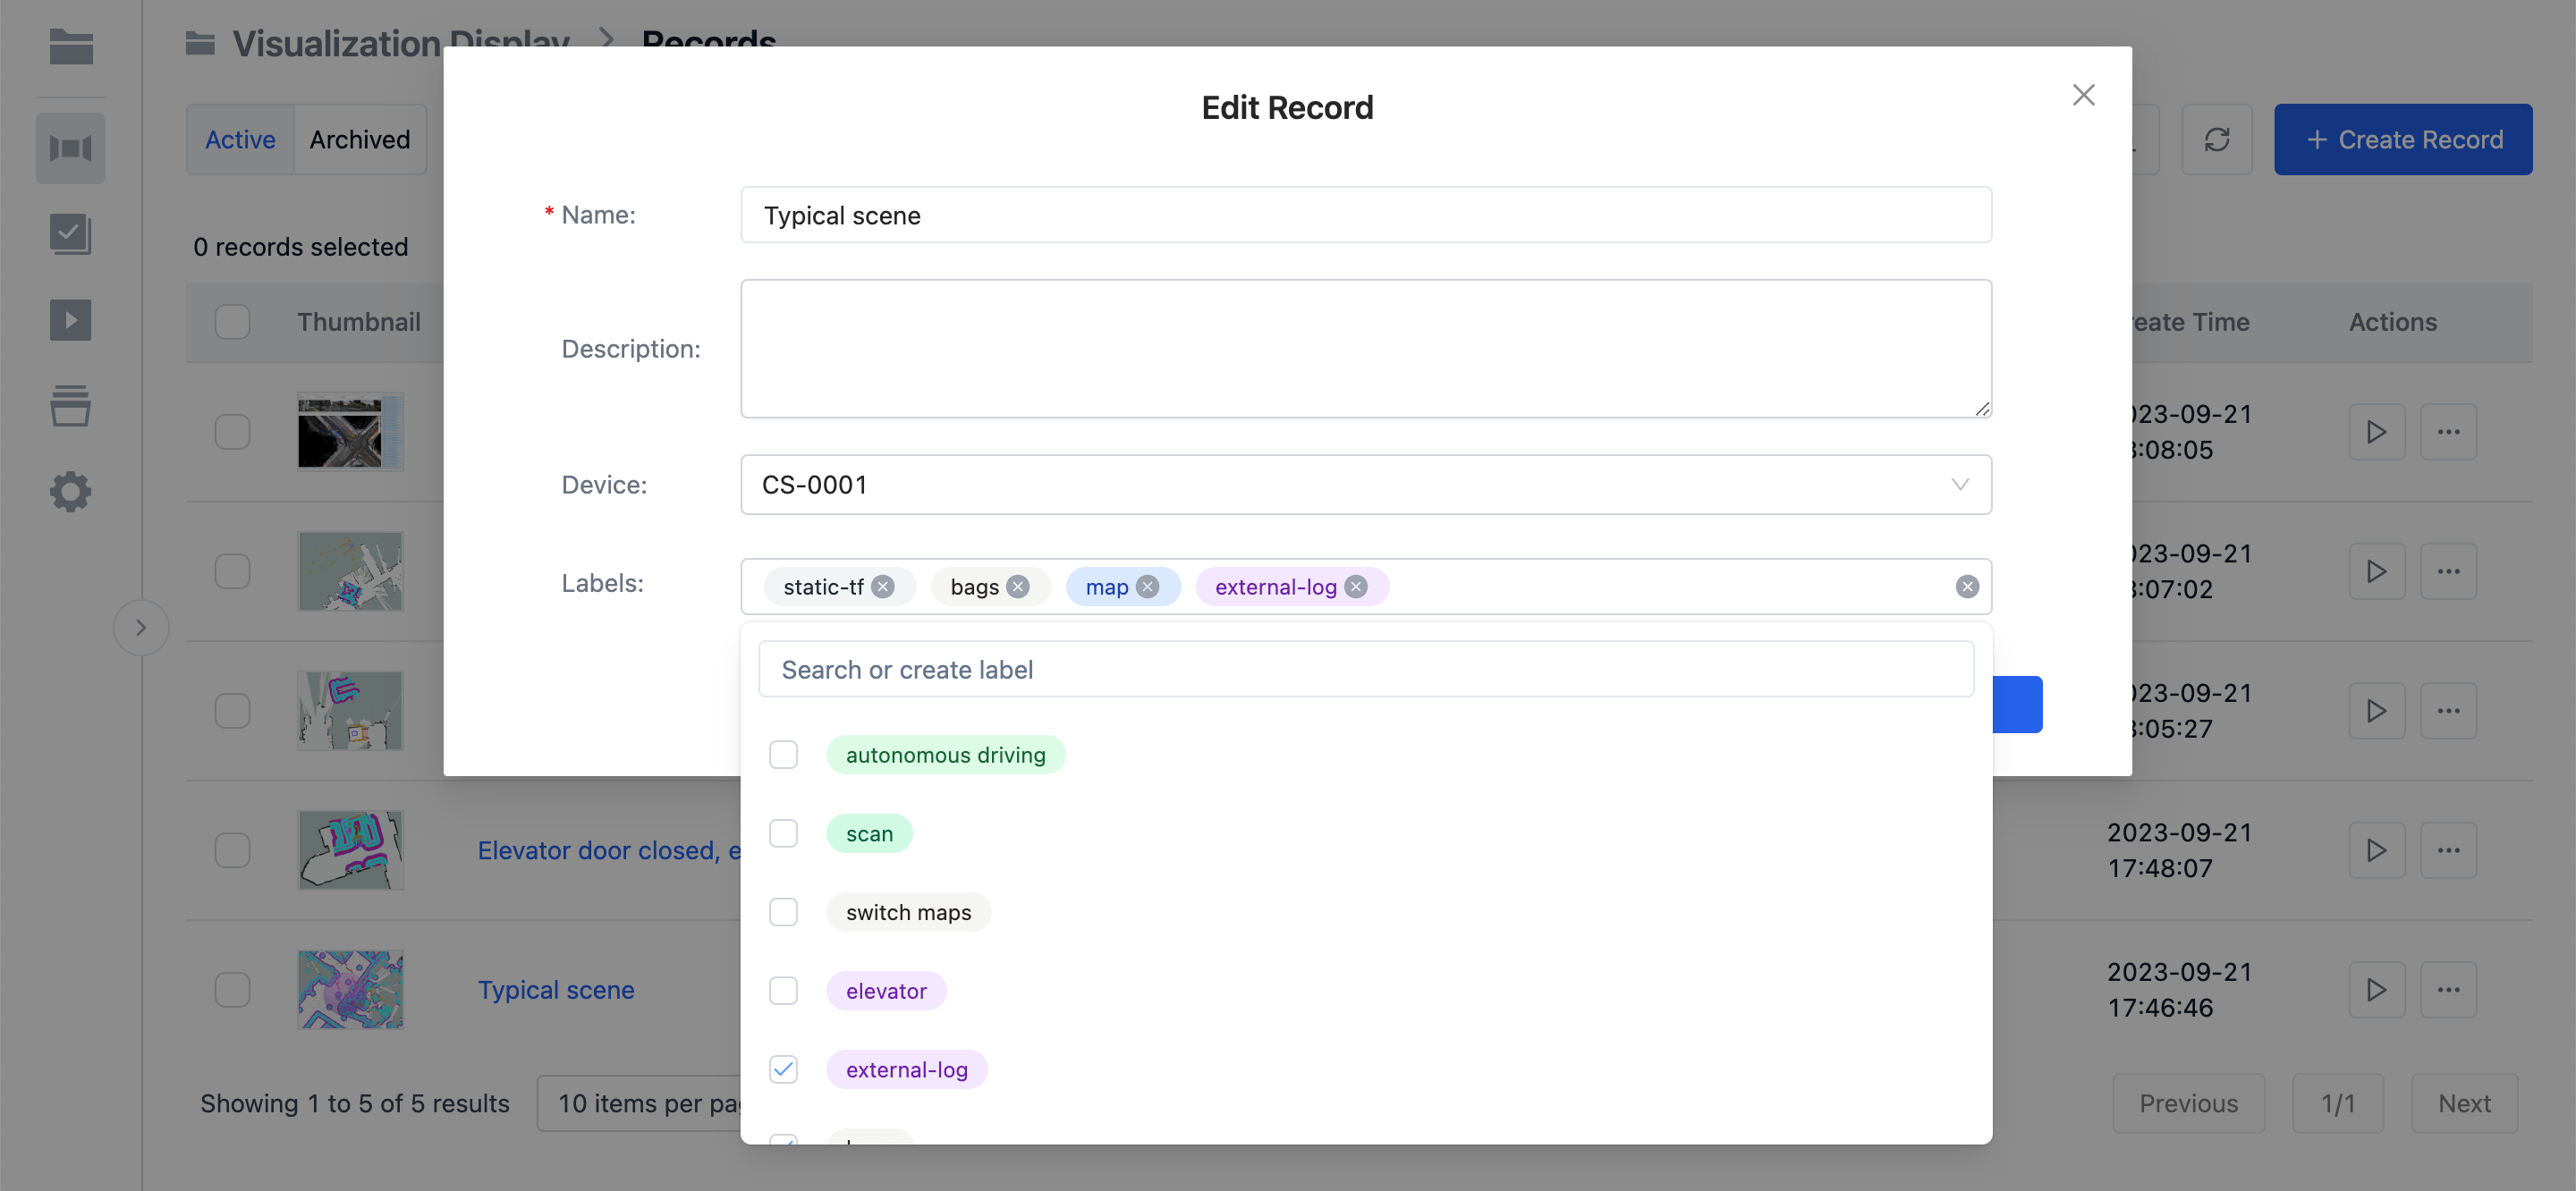Switch to the Active tab

click(240, 139)
